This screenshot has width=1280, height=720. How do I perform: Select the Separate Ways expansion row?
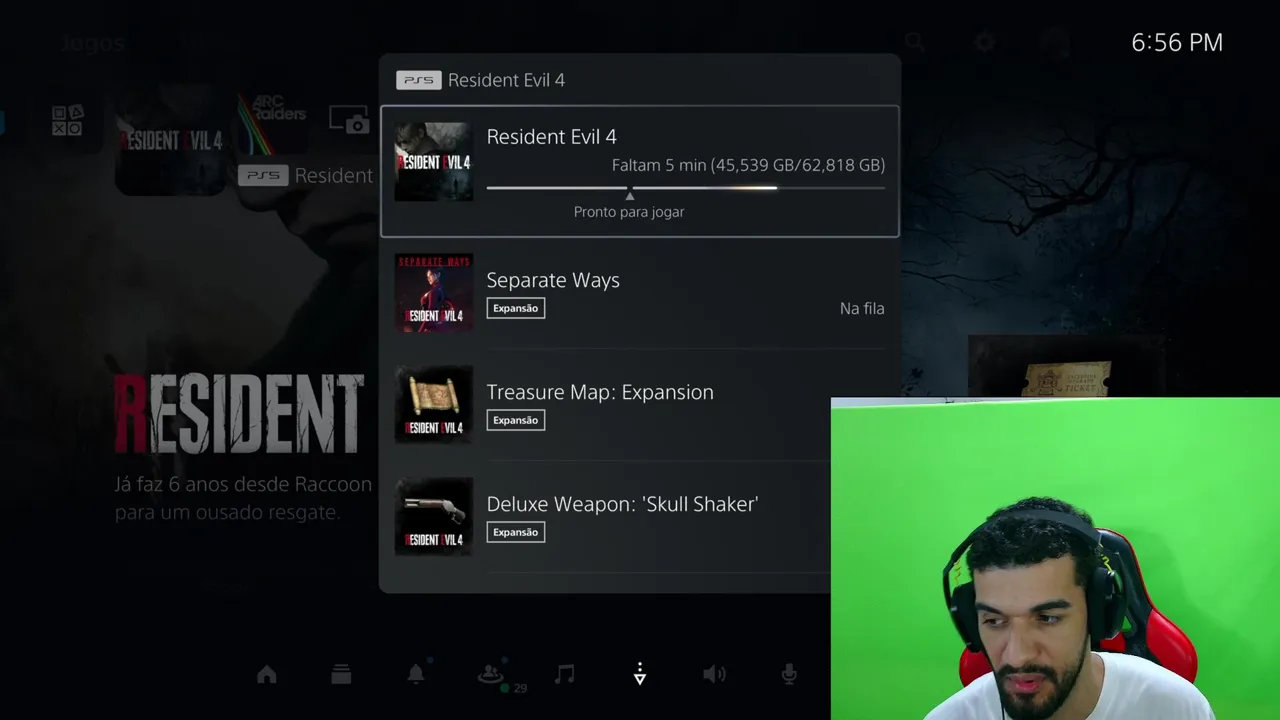click(640, 293)
